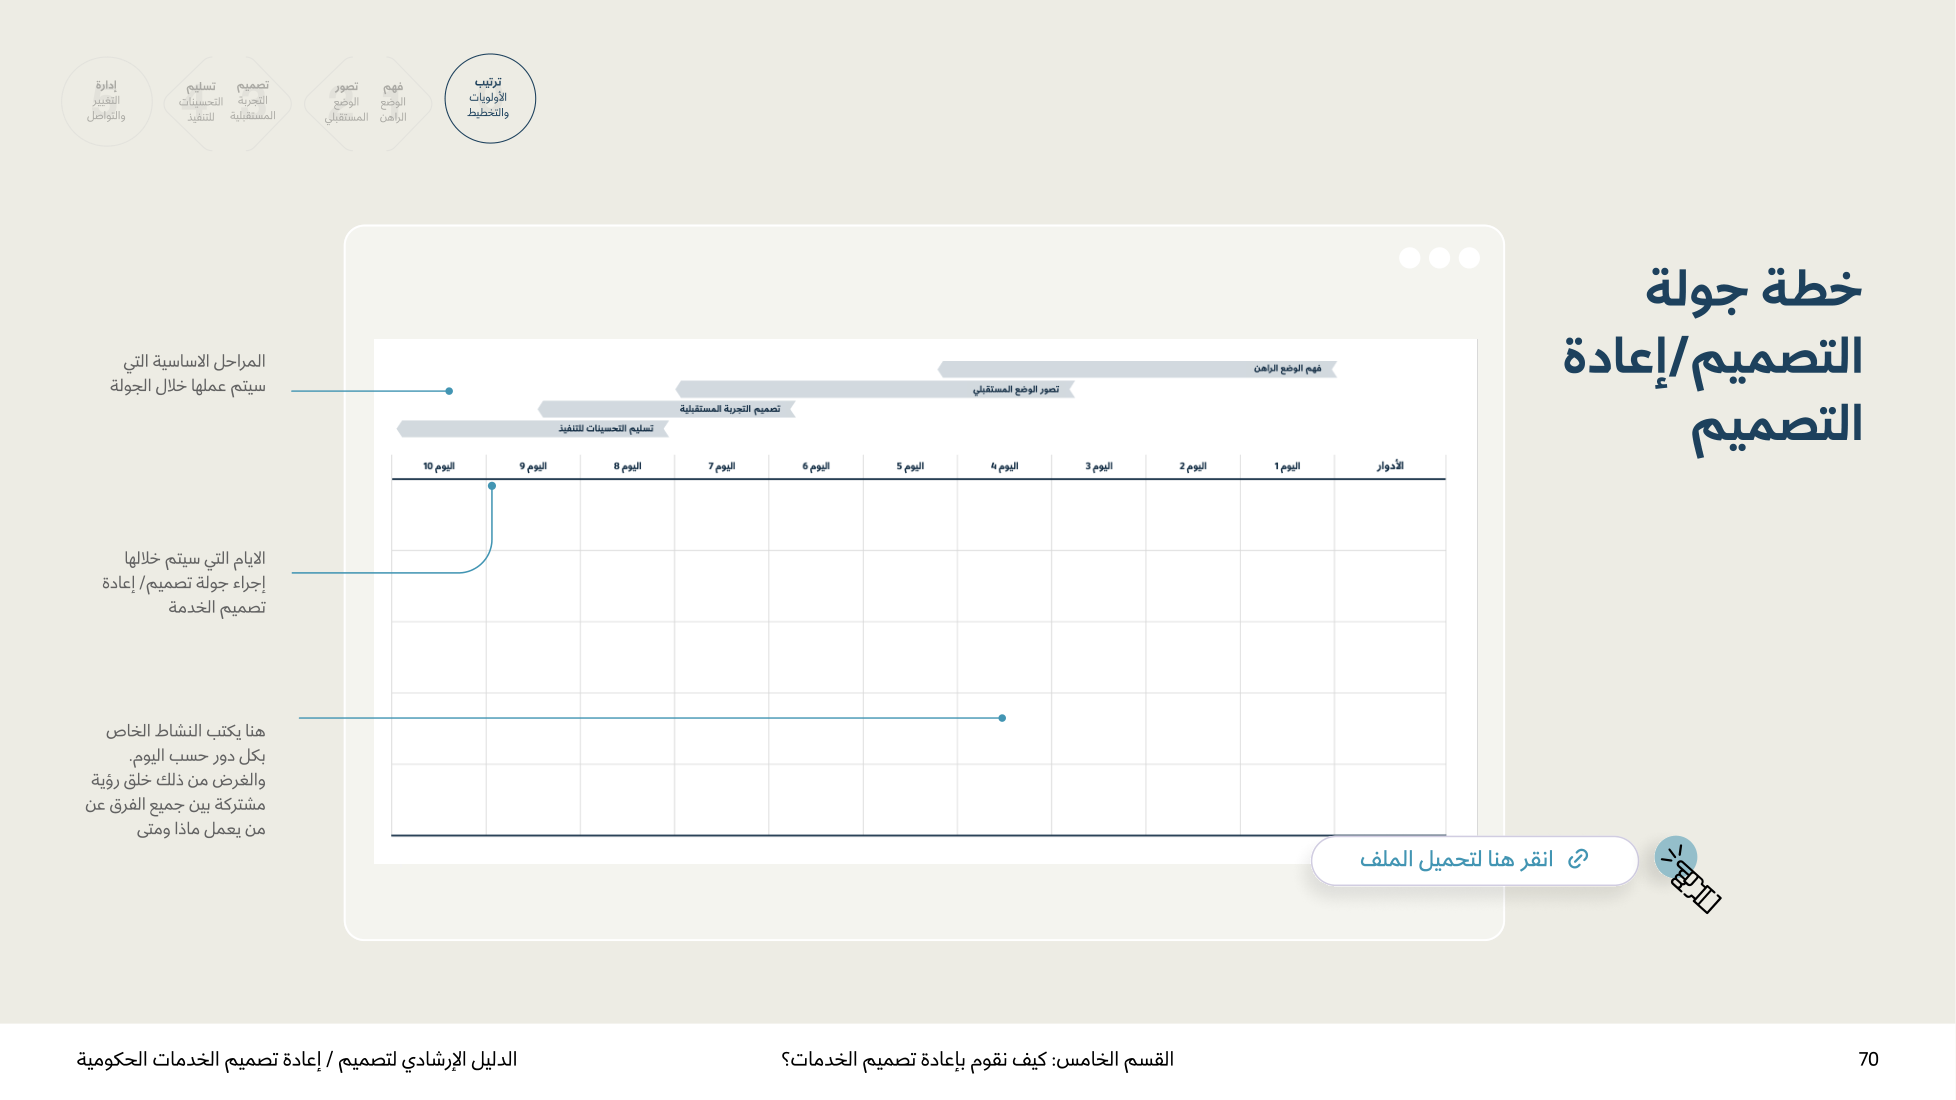Go to تسليم التحسينات للتنفيذ stage

tap(200, 101)
